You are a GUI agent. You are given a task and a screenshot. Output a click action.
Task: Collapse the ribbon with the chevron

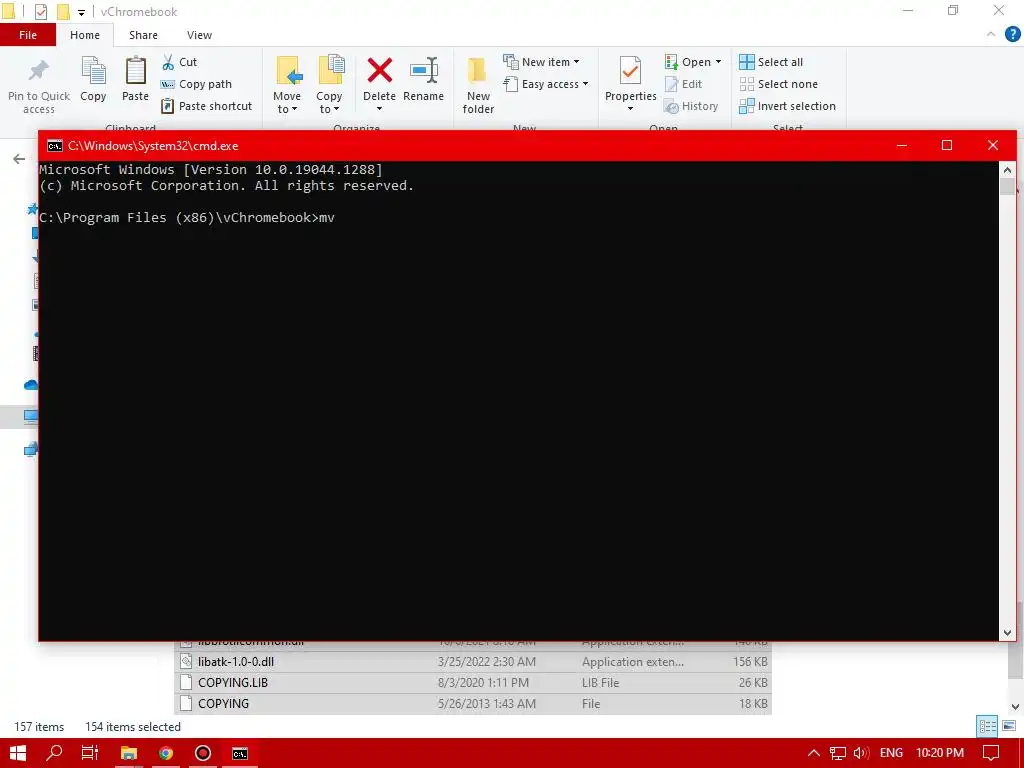click(991, 35)
